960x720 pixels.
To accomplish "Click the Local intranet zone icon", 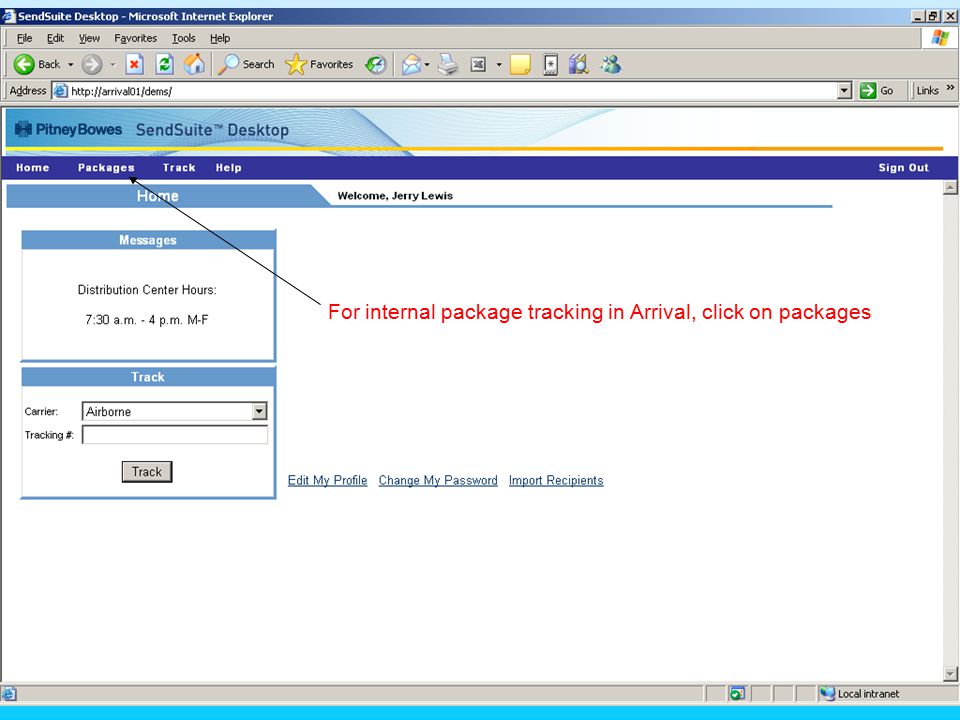I will [x=827, y=693].
